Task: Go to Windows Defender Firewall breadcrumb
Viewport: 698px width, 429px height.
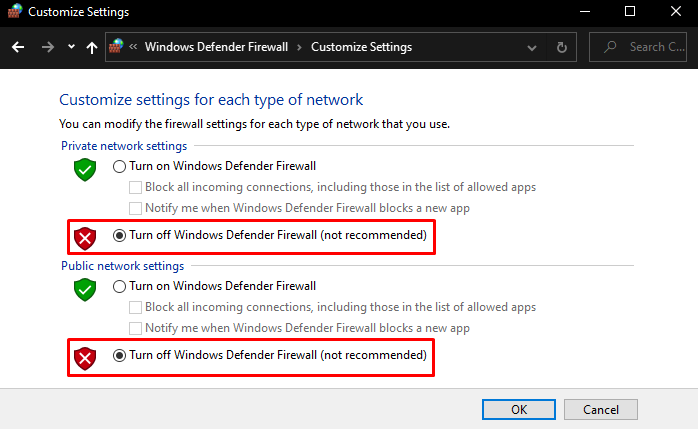Action: pos(216,47)
